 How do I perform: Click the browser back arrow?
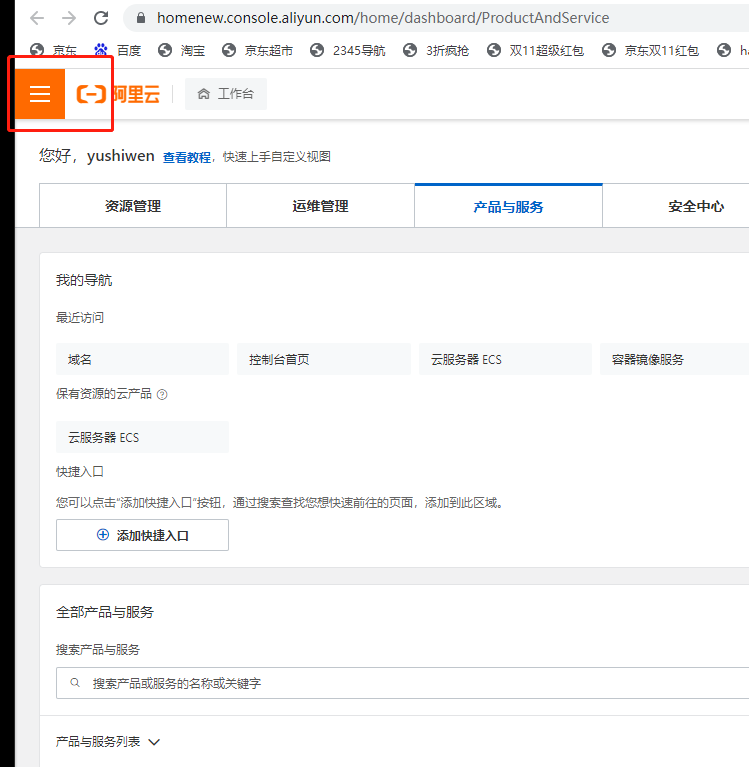tap(37, 18)
